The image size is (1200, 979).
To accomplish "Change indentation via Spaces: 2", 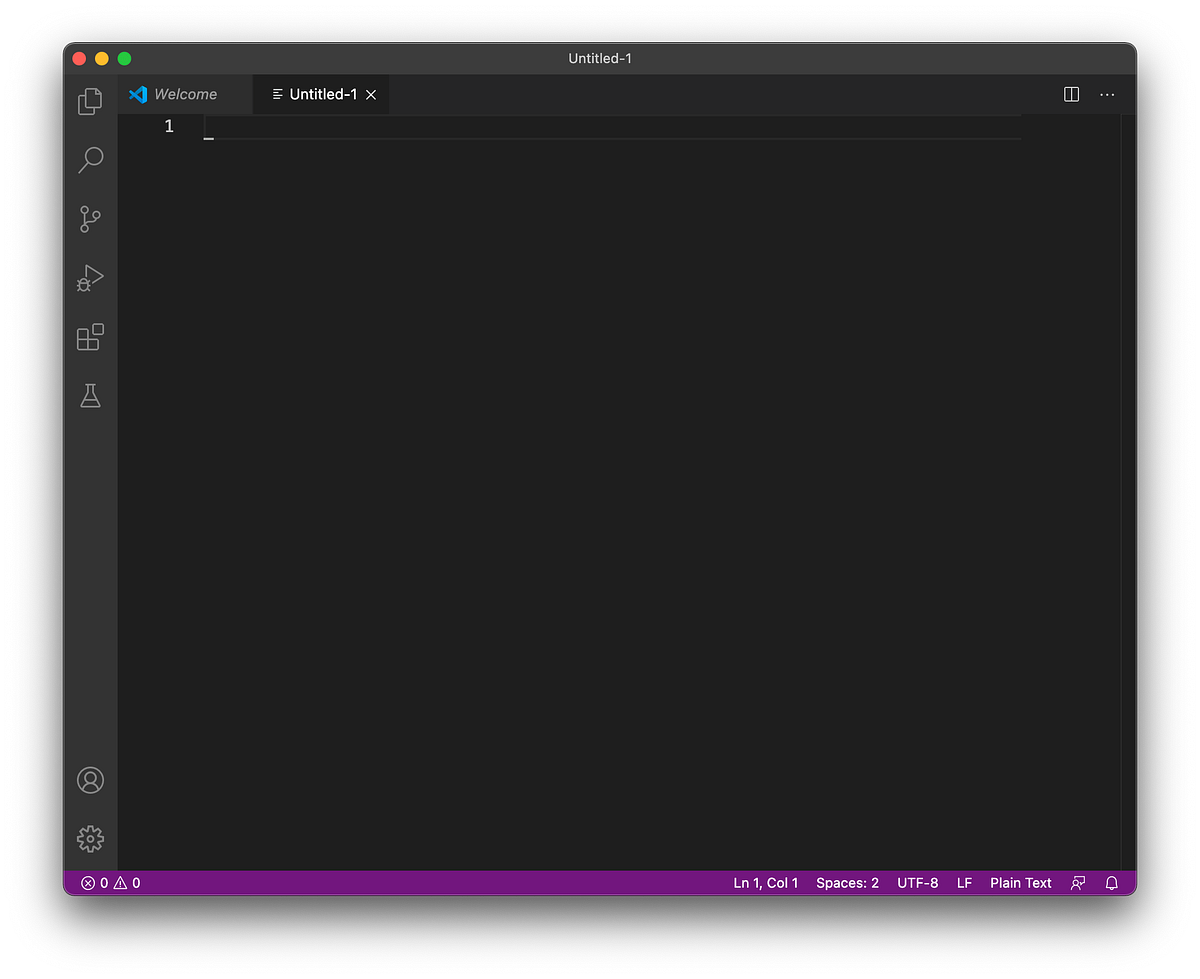I will 847,883.
